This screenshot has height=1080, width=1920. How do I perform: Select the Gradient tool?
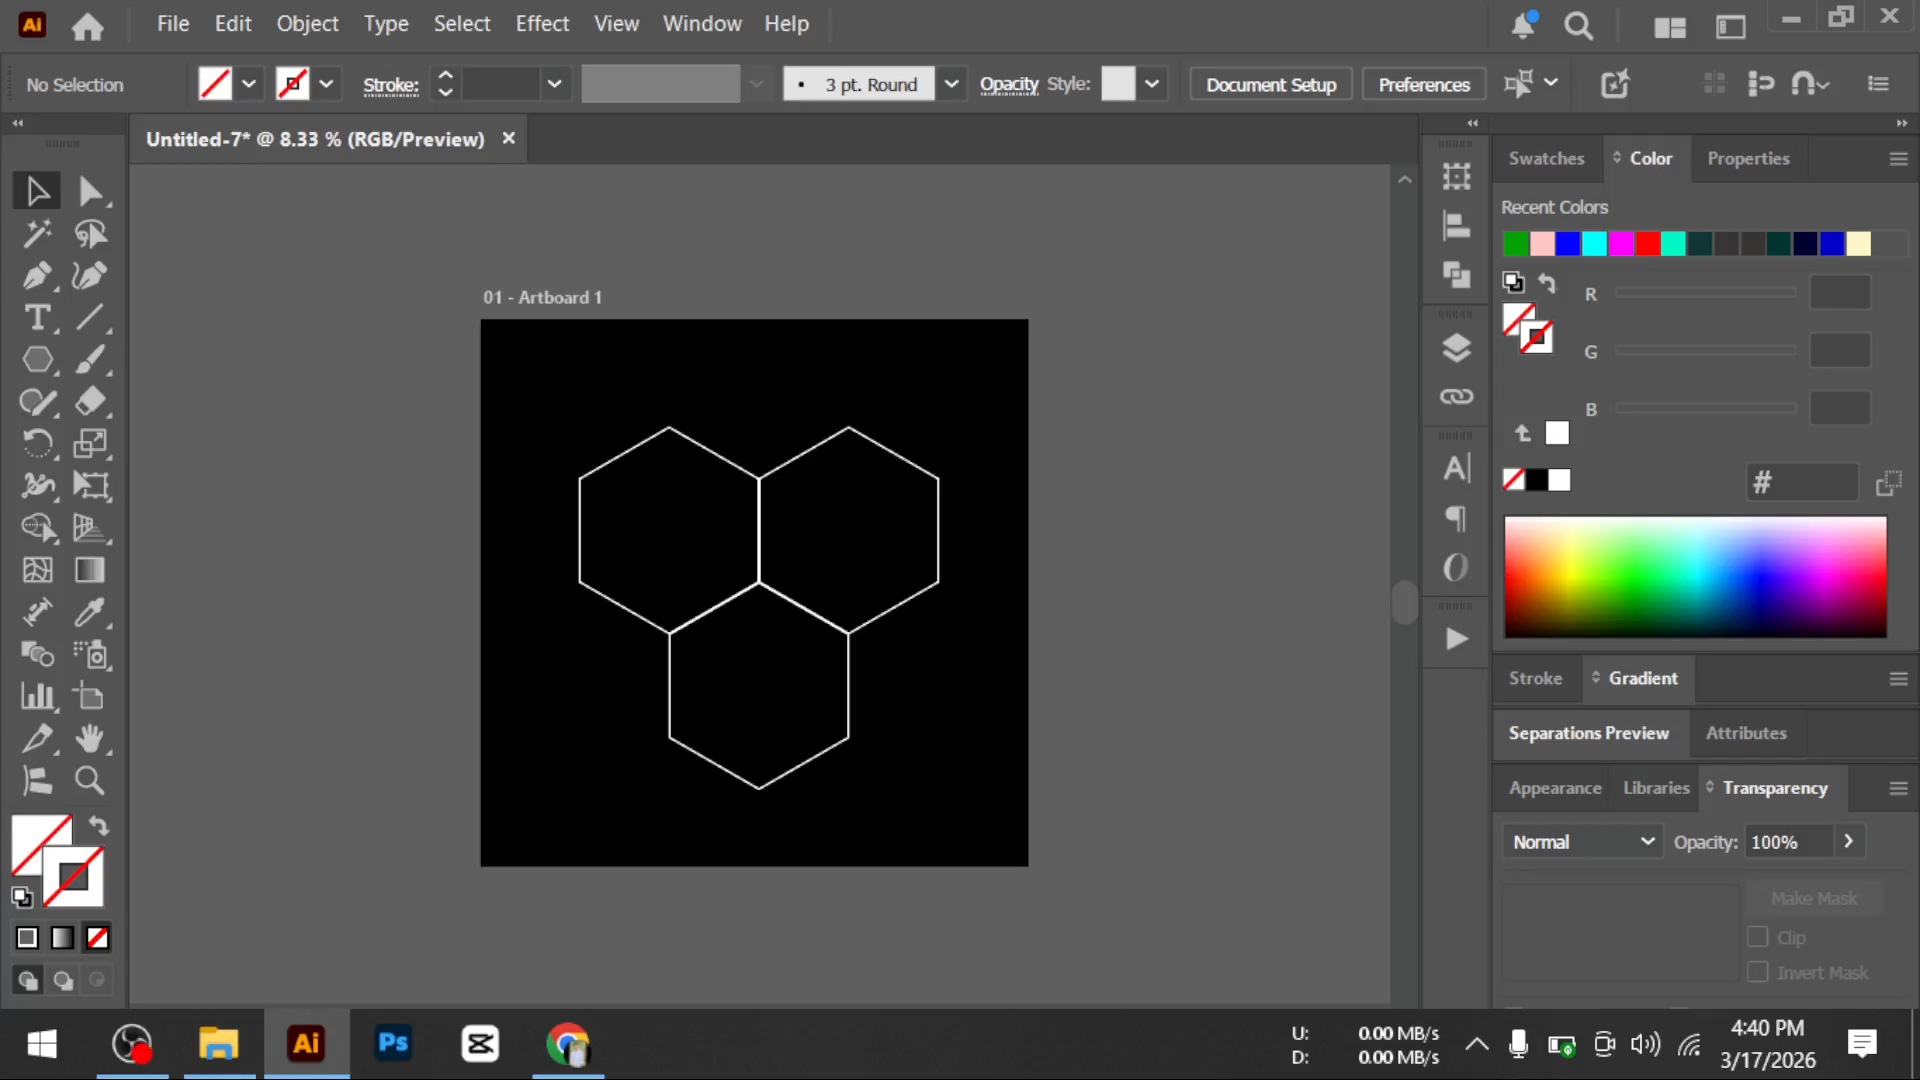click(x=90, y=570)
